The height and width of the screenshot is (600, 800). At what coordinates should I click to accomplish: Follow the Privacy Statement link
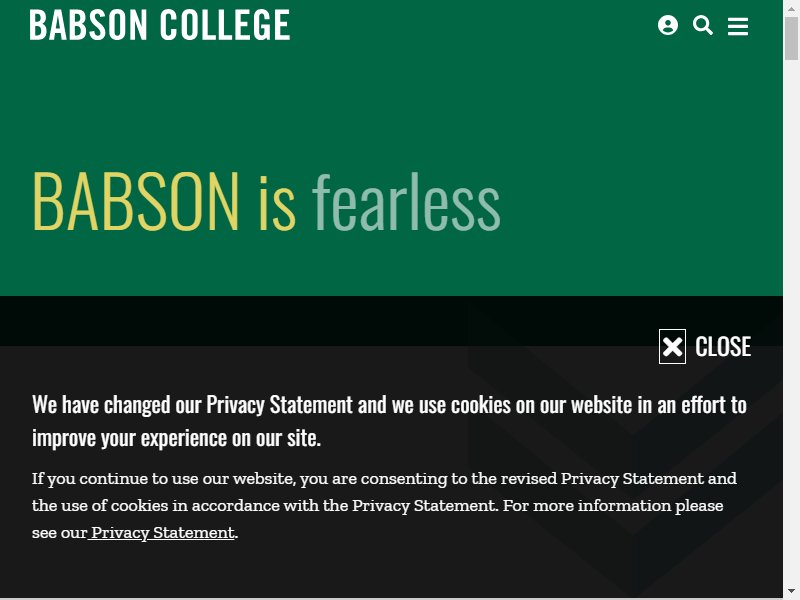pyautogui.click(x=163, y=533)
